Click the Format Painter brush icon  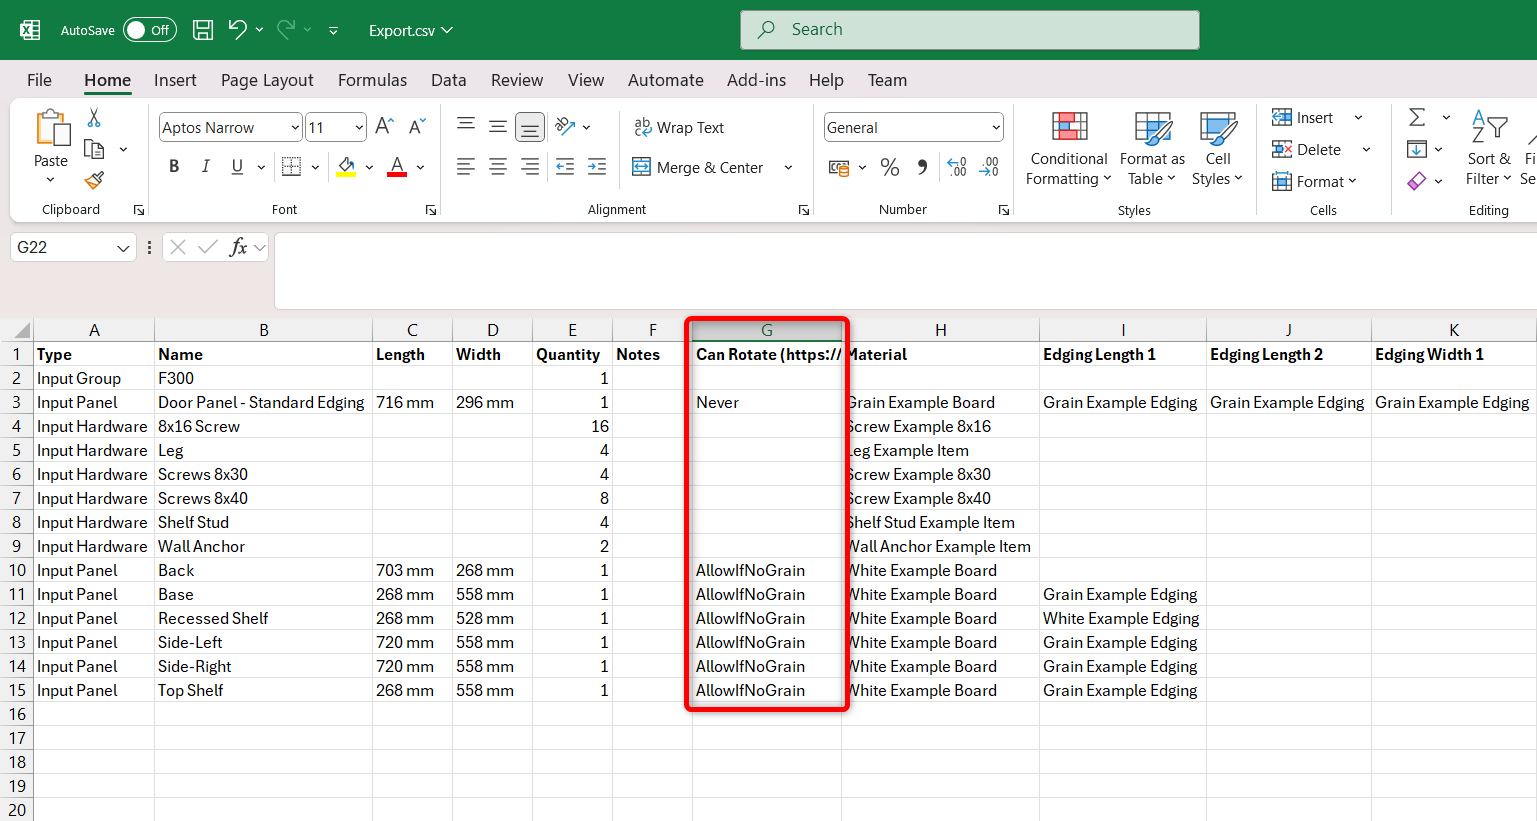point(94,180)
